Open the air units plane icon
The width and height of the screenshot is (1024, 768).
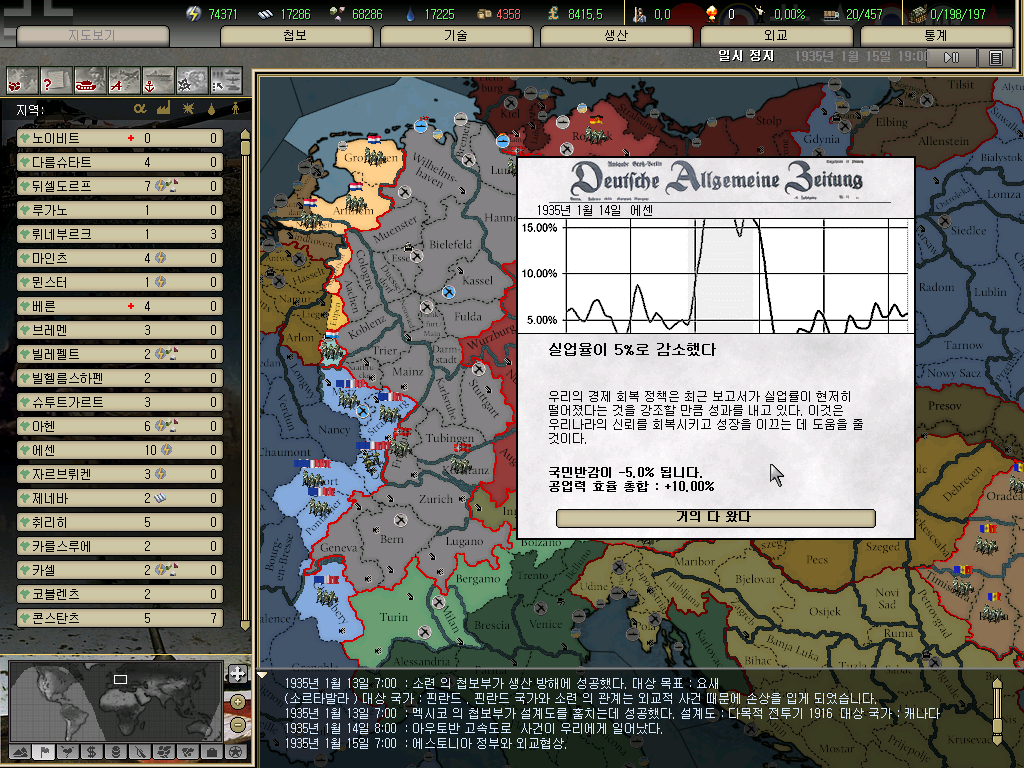(x=124, y=81)
